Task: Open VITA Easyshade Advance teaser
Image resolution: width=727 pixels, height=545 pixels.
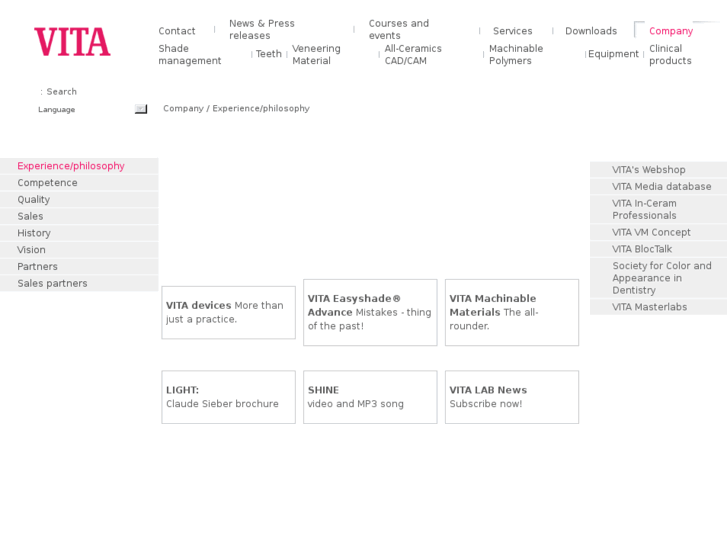Action: pos(370,312)
